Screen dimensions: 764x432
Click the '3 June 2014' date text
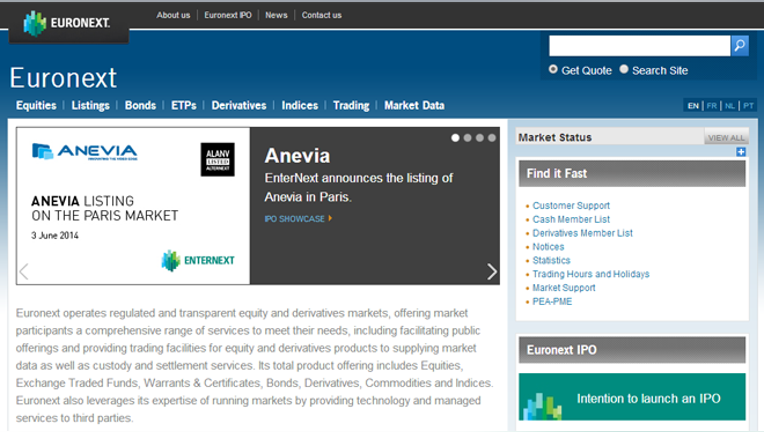coord(55,235)
